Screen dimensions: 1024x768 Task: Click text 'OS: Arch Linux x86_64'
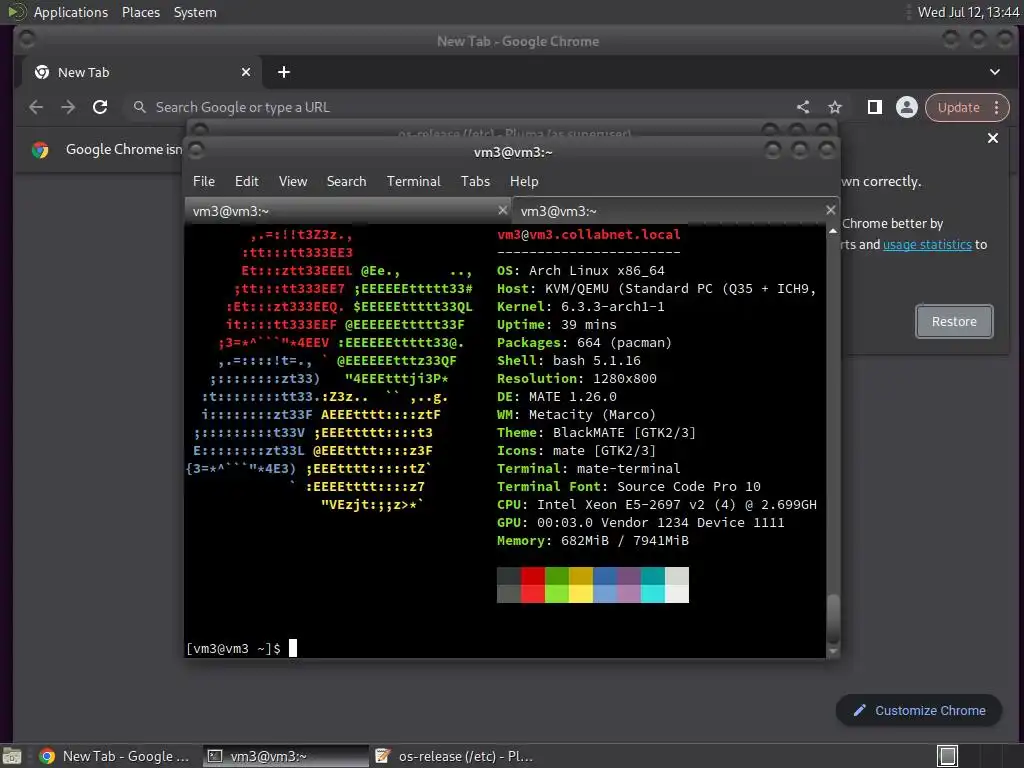(581, 270)
